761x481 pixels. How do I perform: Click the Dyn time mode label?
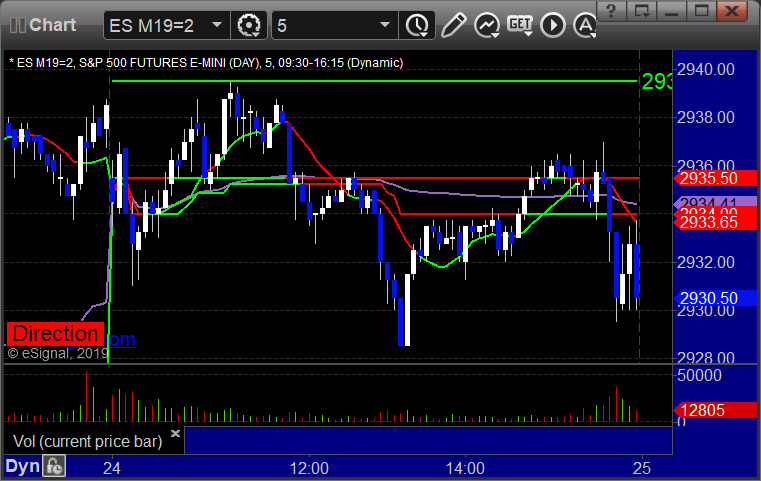pyautogui.click(x=22, y=466)
